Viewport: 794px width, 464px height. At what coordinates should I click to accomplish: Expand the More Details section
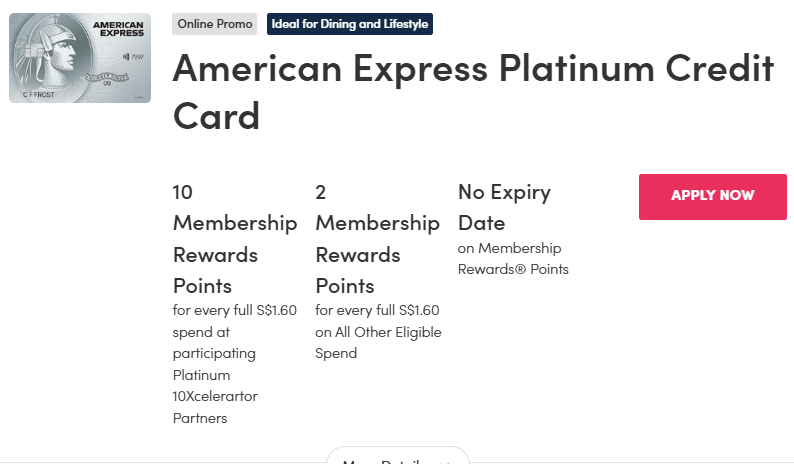point(397,459)
